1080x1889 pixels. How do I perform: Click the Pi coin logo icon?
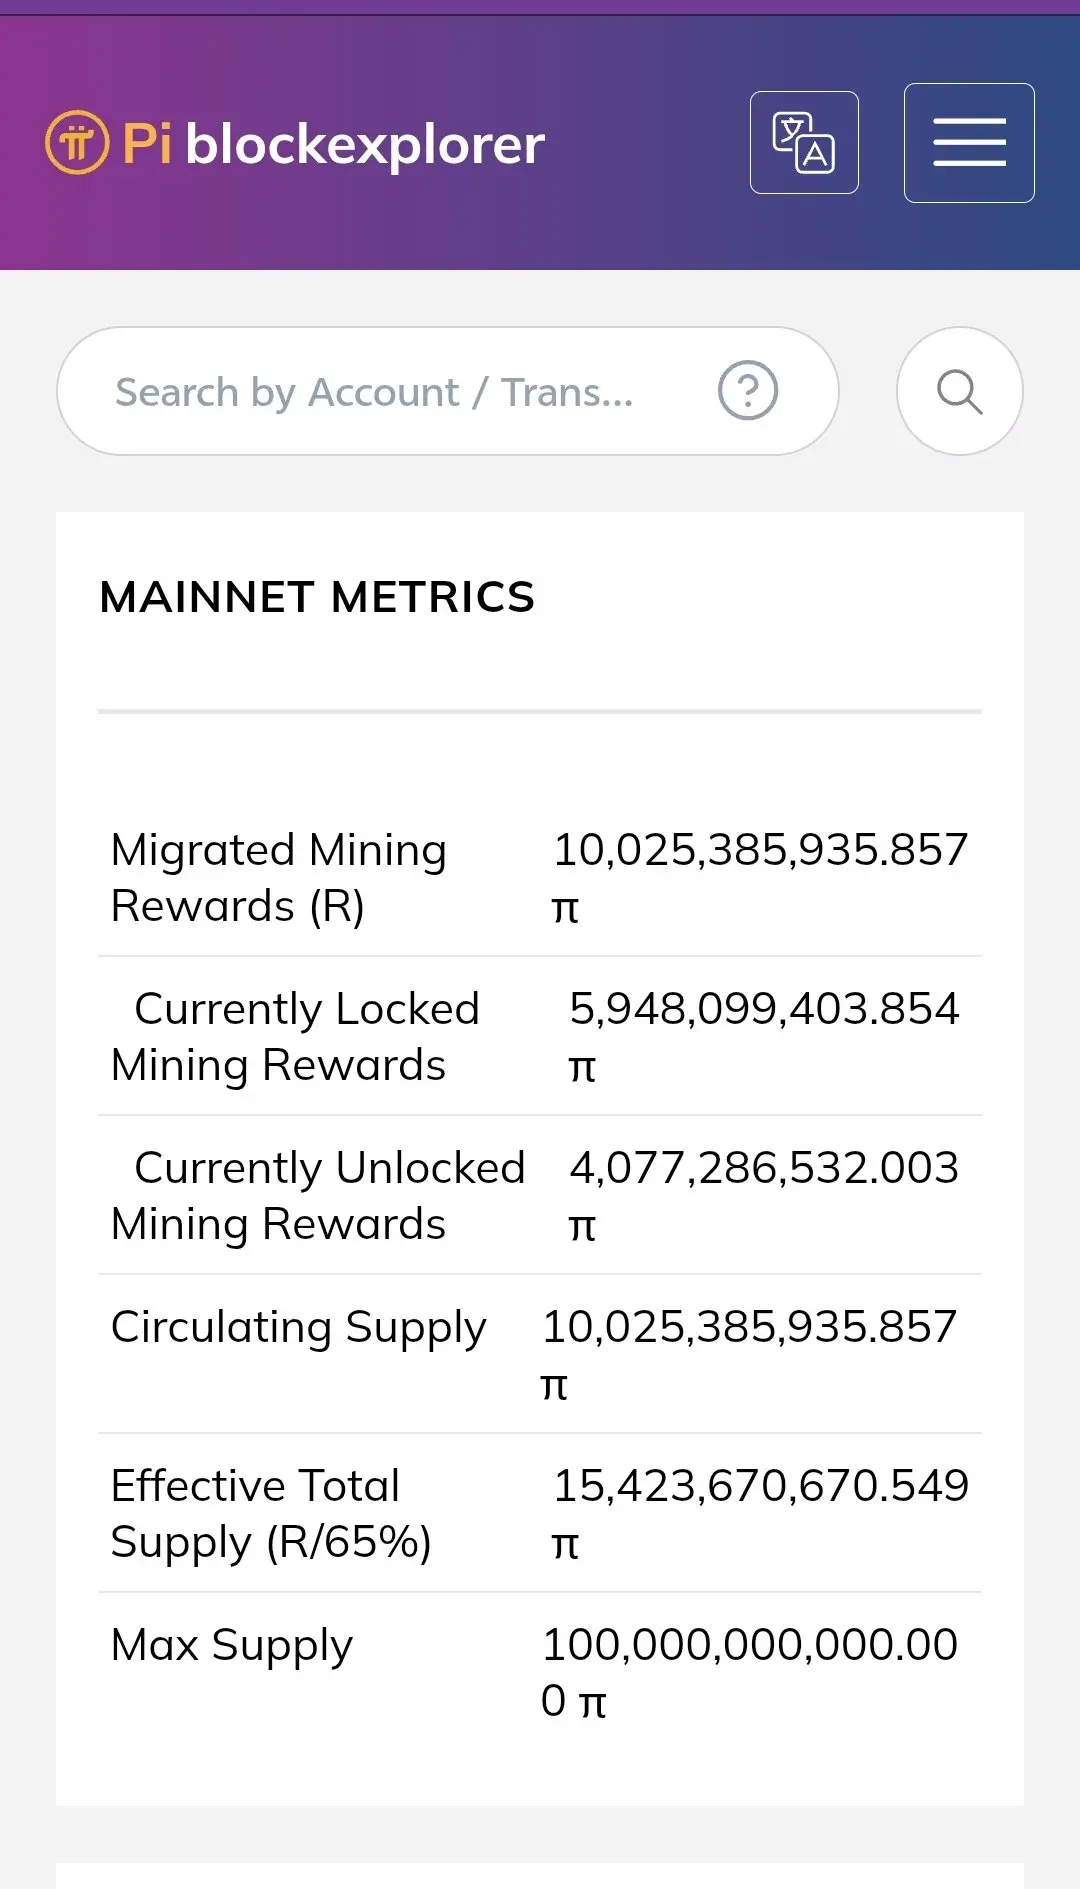pos(77,143)
